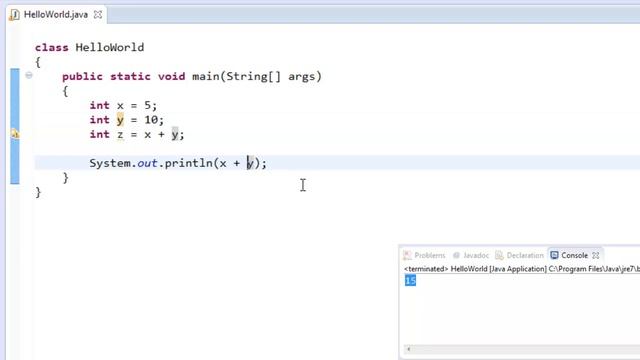Image resolution: width=640 pixels, height=360 pixels.
Task: Click the console horizontal scrollbar left arrow
Action: pos(409,349)
